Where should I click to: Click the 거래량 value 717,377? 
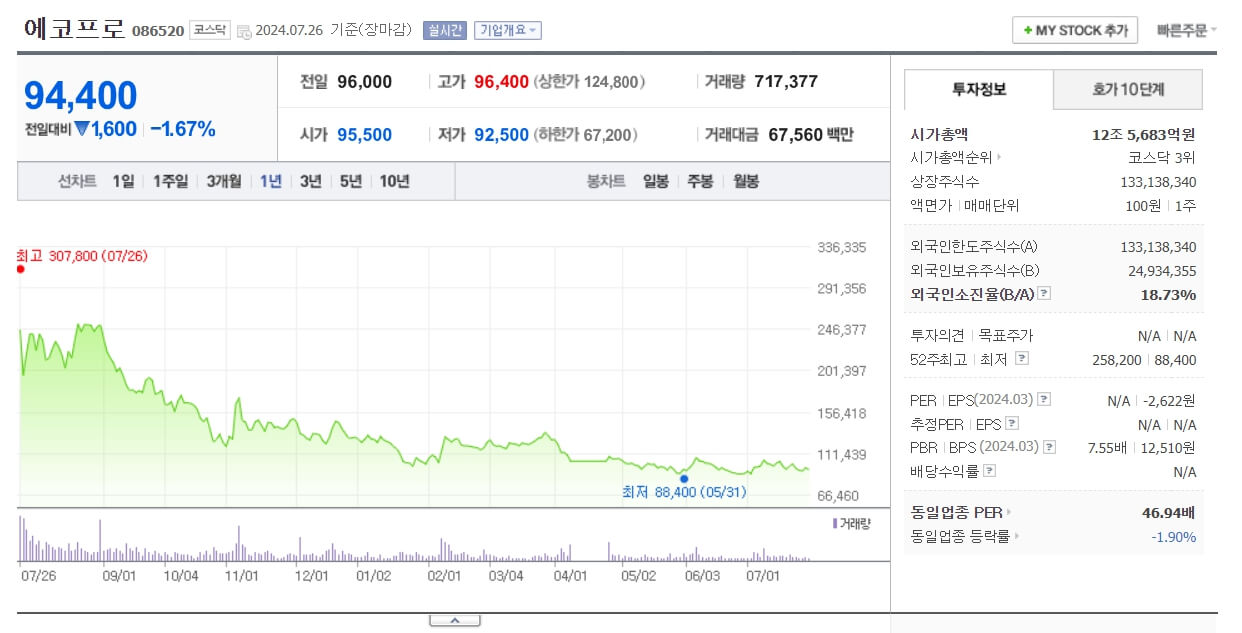pyautogui.click(x=786, y=82)
